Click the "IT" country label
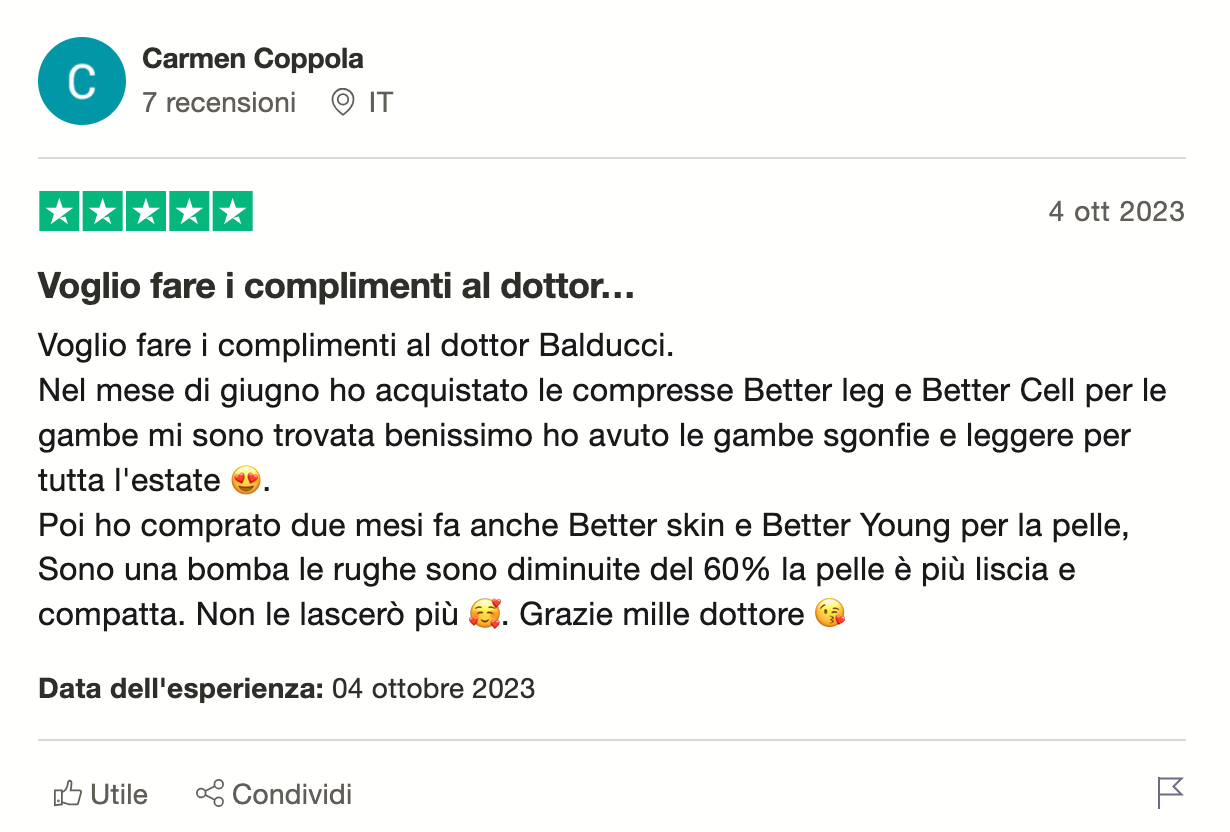The height and width of the screenshot is (832, 1230). point(380,102)
